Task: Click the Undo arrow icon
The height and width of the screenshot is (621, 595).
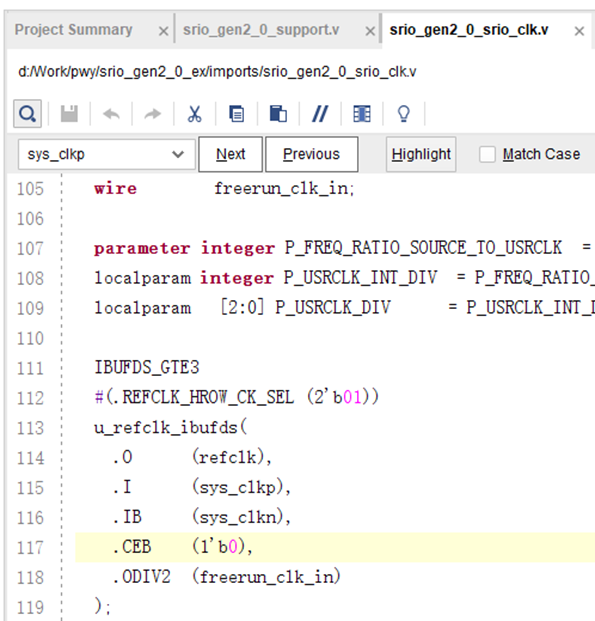Action: tap(111, 114)
